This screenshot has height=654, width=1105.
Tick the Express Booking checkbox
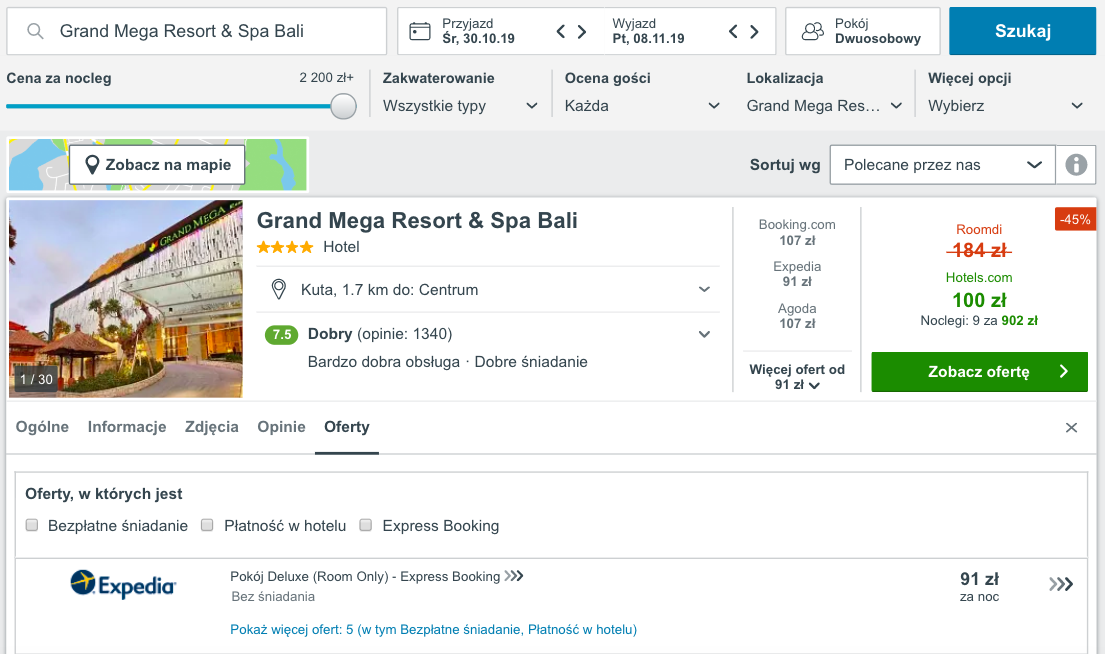pos(366,525)
